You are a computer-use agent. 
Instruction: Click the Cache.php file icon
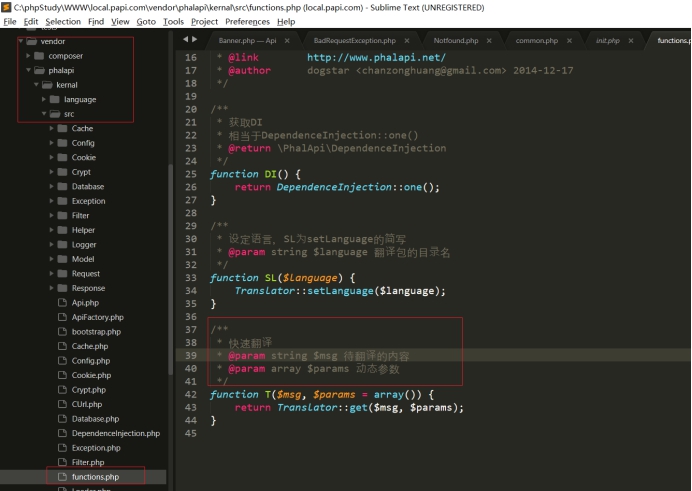(62, 346)
